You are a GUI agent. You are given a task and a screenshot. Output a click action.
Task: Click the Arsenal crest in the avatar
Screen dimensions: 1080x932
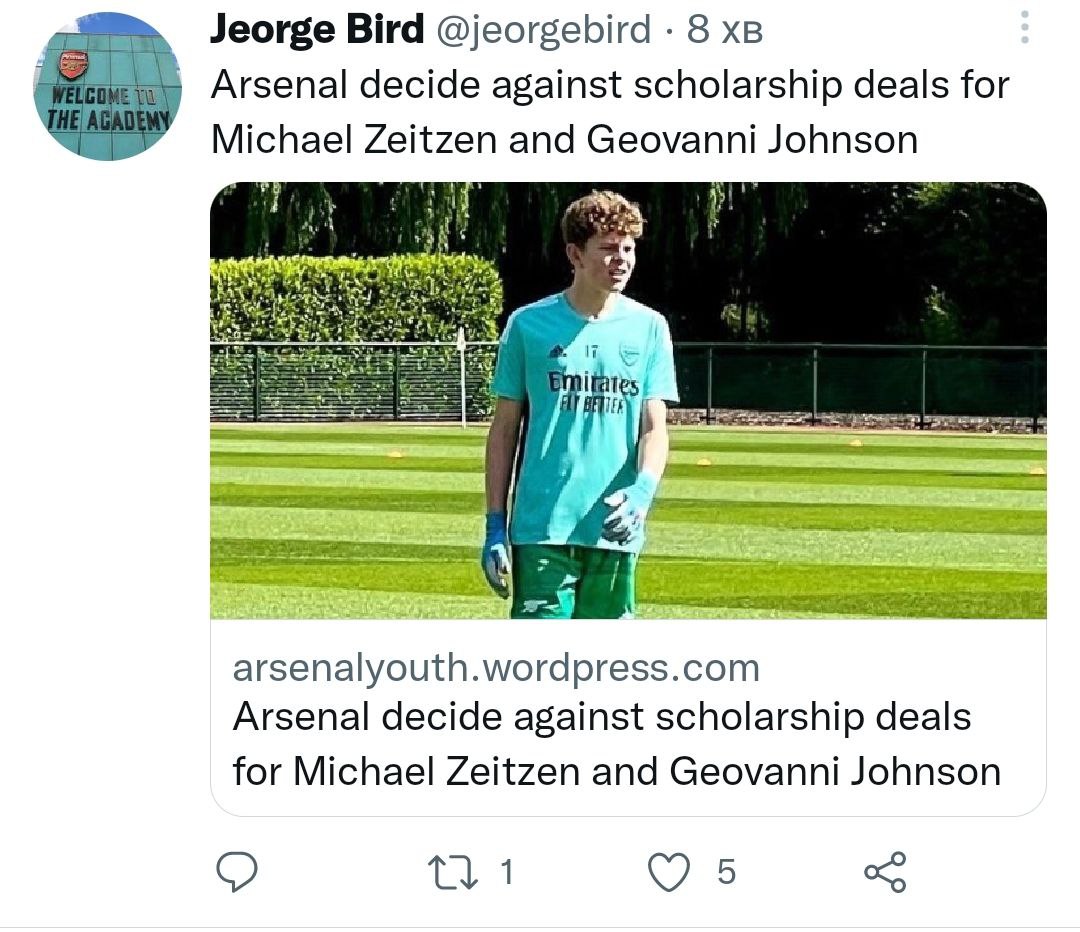[73, 65]
